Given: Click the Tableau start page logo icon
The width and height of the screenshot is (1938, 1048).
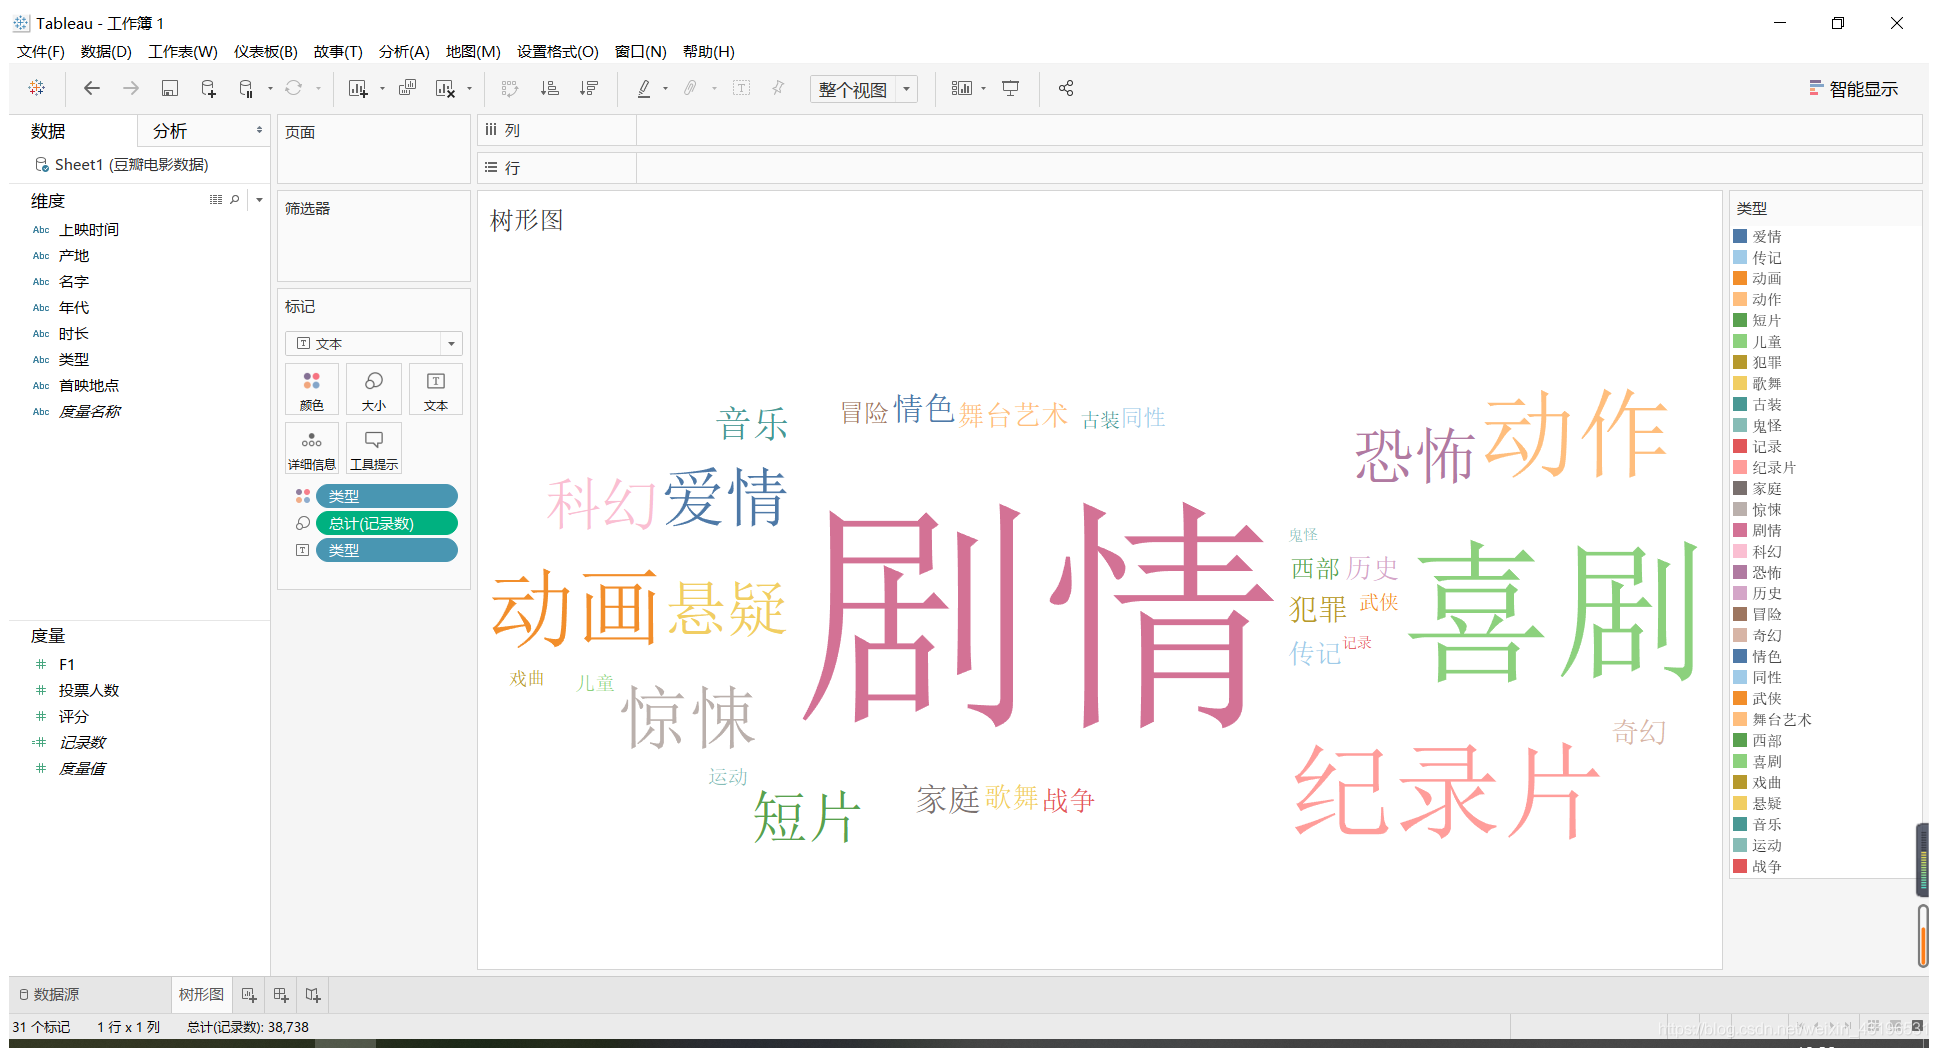Looking at the screenshot, I should click(x=37, y=88).
